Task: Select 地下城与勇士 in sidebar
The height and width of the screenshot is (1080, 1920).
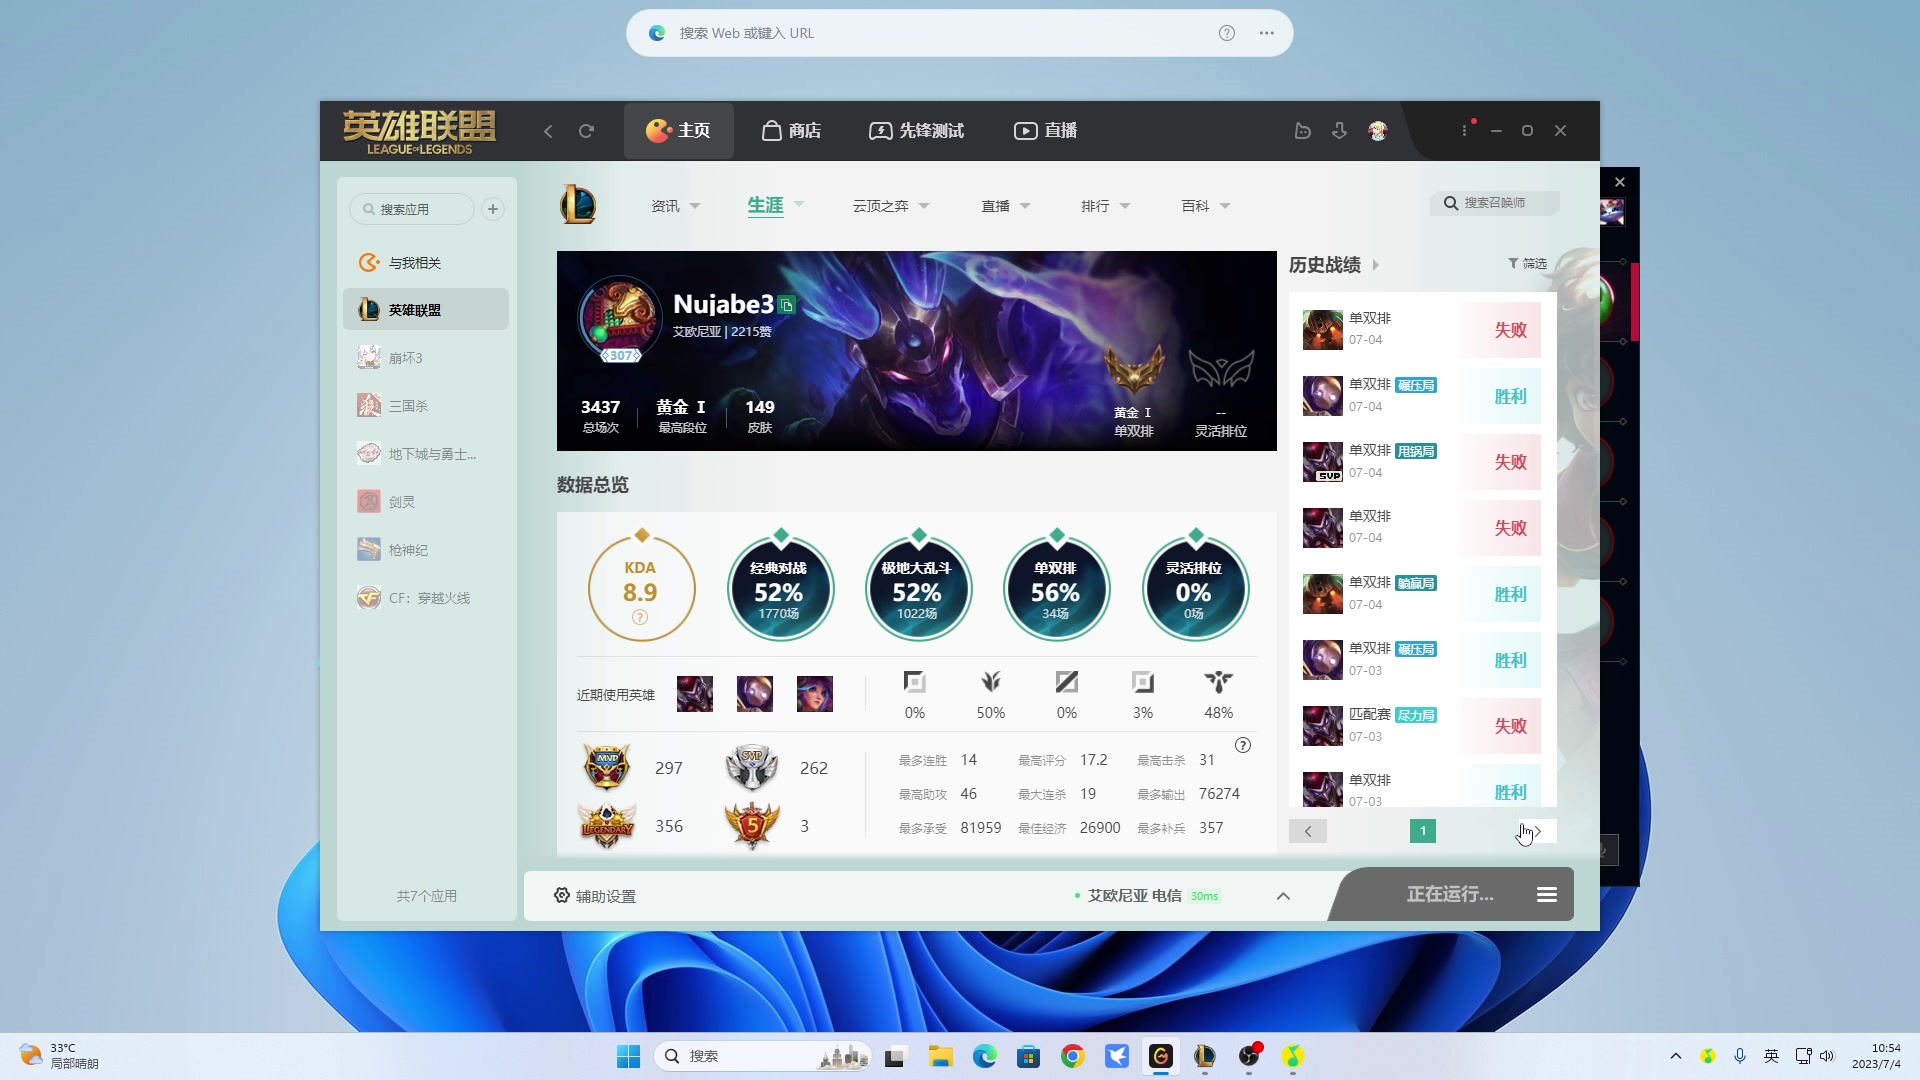Action: coord(426,454)
